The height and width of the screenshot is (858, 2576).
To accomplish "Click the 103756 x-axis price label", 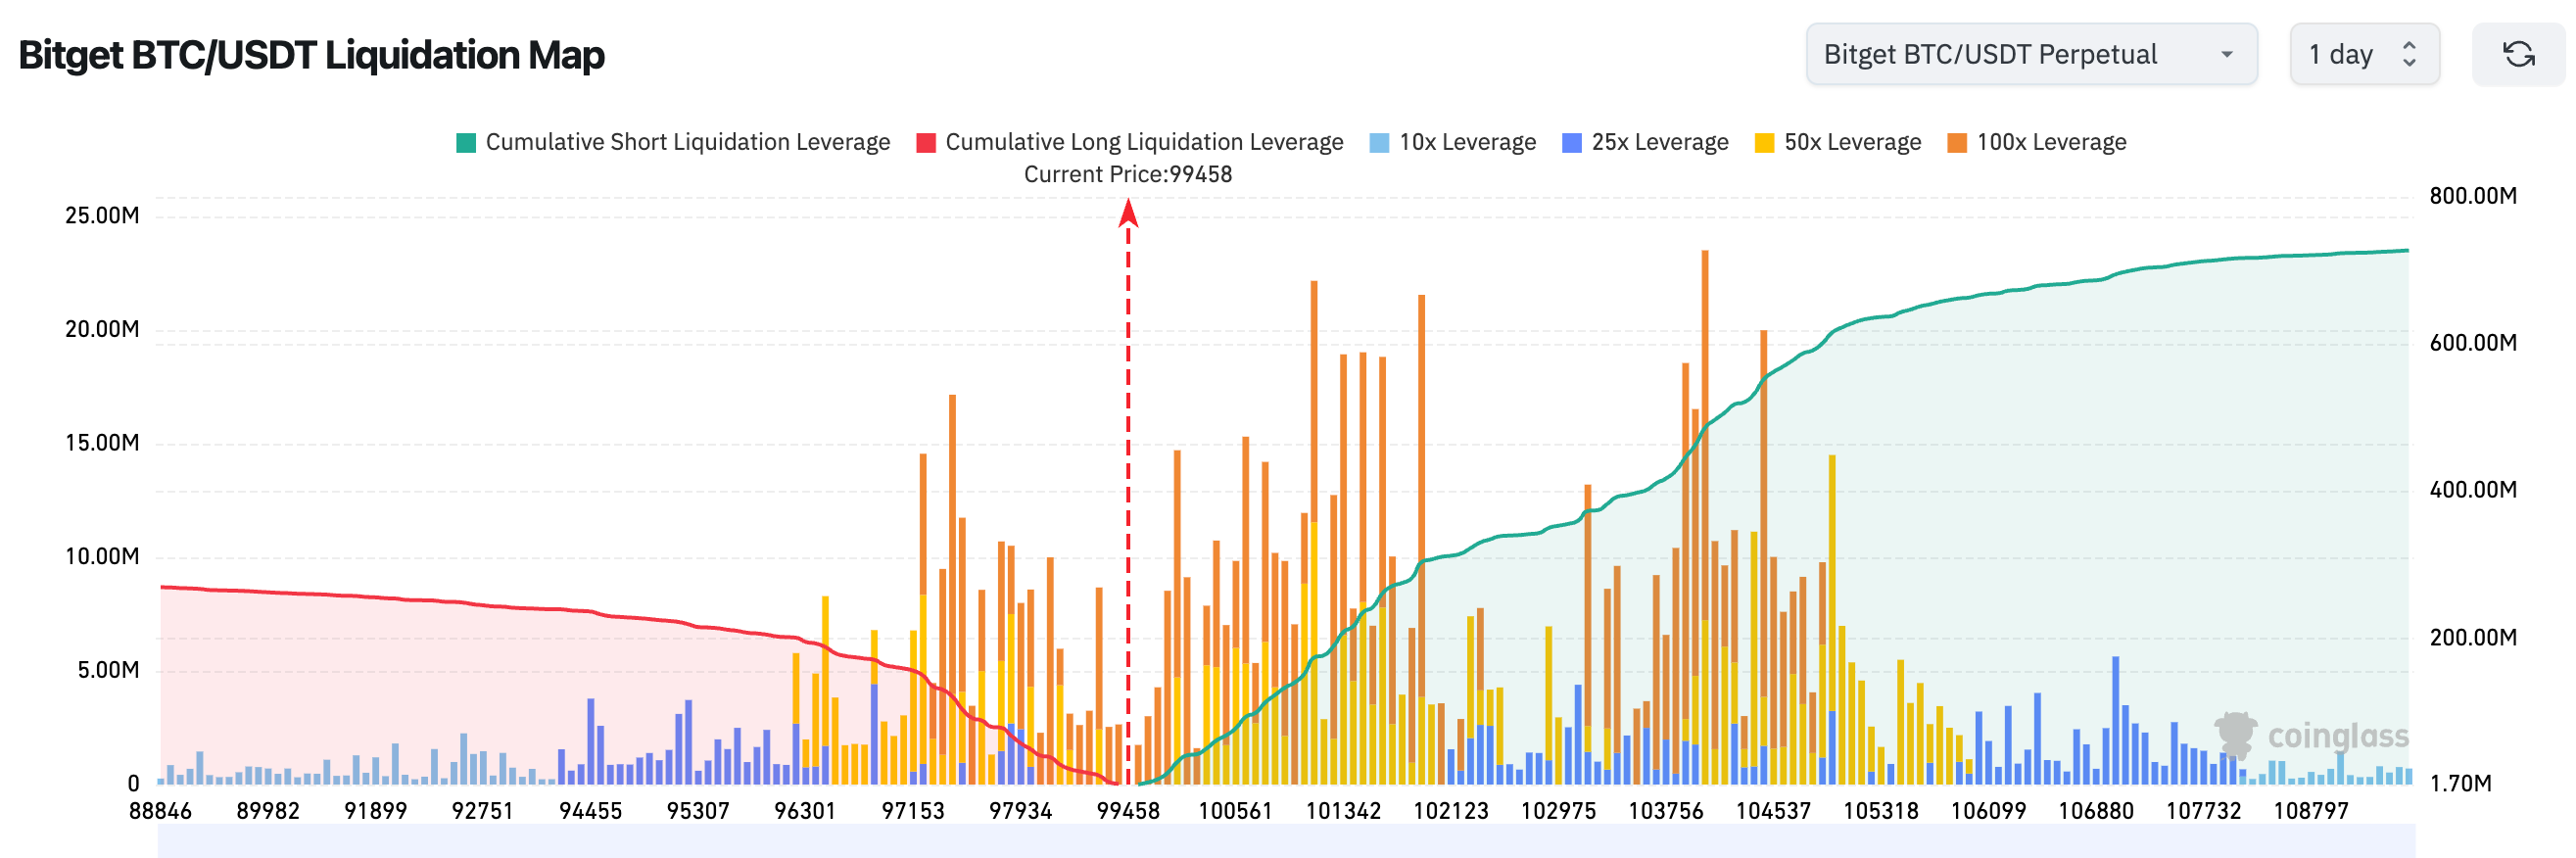I will point(1666,811).
